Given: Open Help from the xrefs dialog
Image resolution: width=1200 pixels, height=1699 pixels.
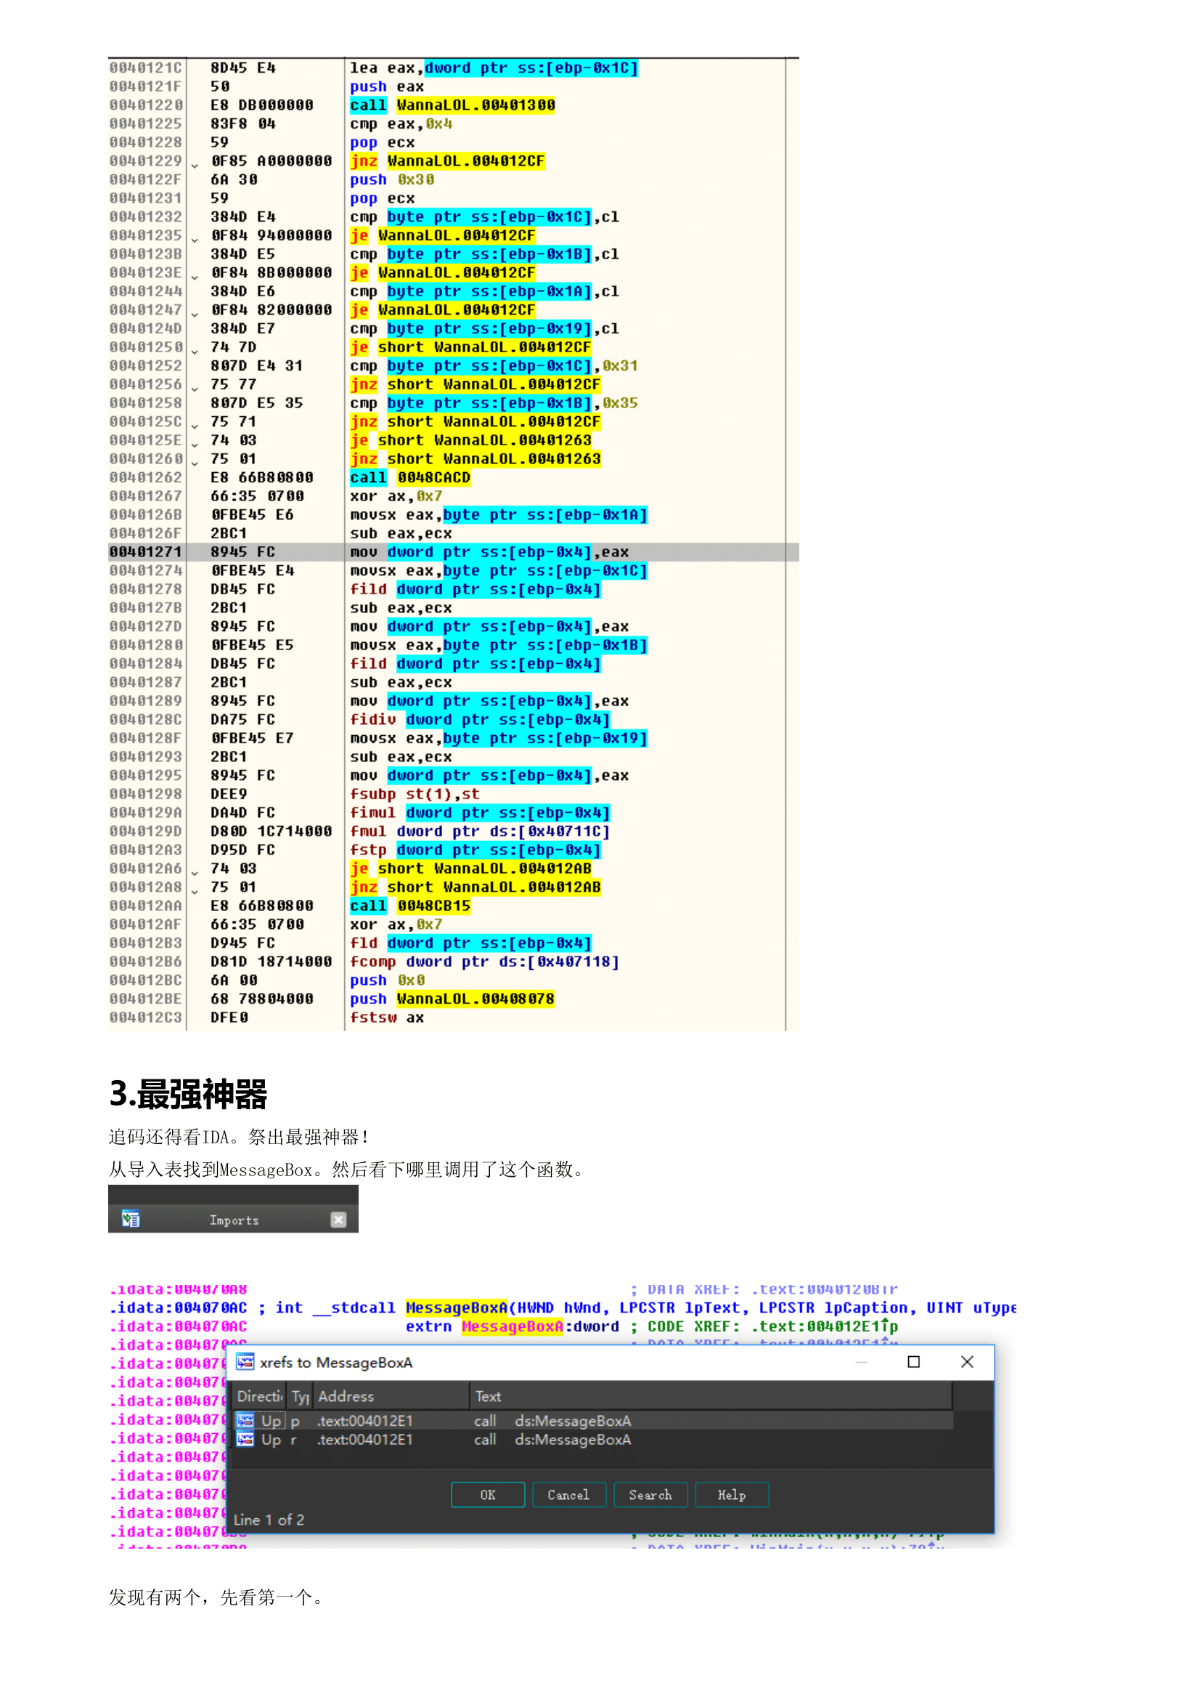Looking at the screenshot, I should (x=732, y=1495).
